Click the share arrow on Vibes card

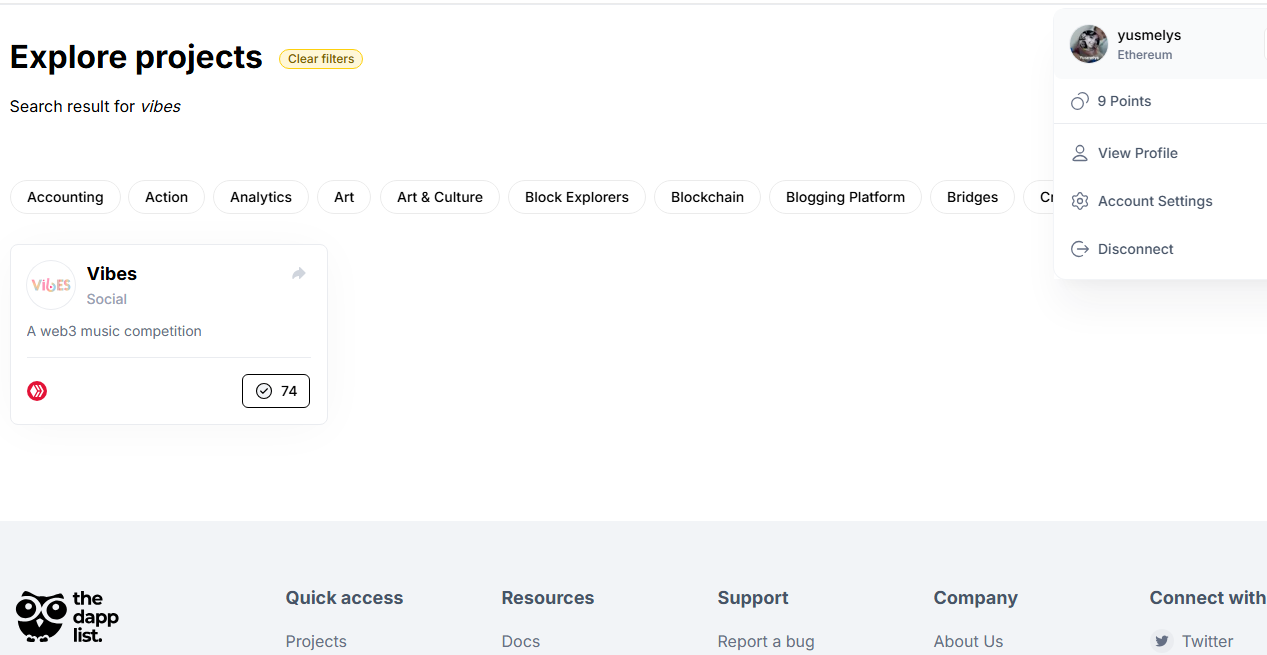coord(298,273)
